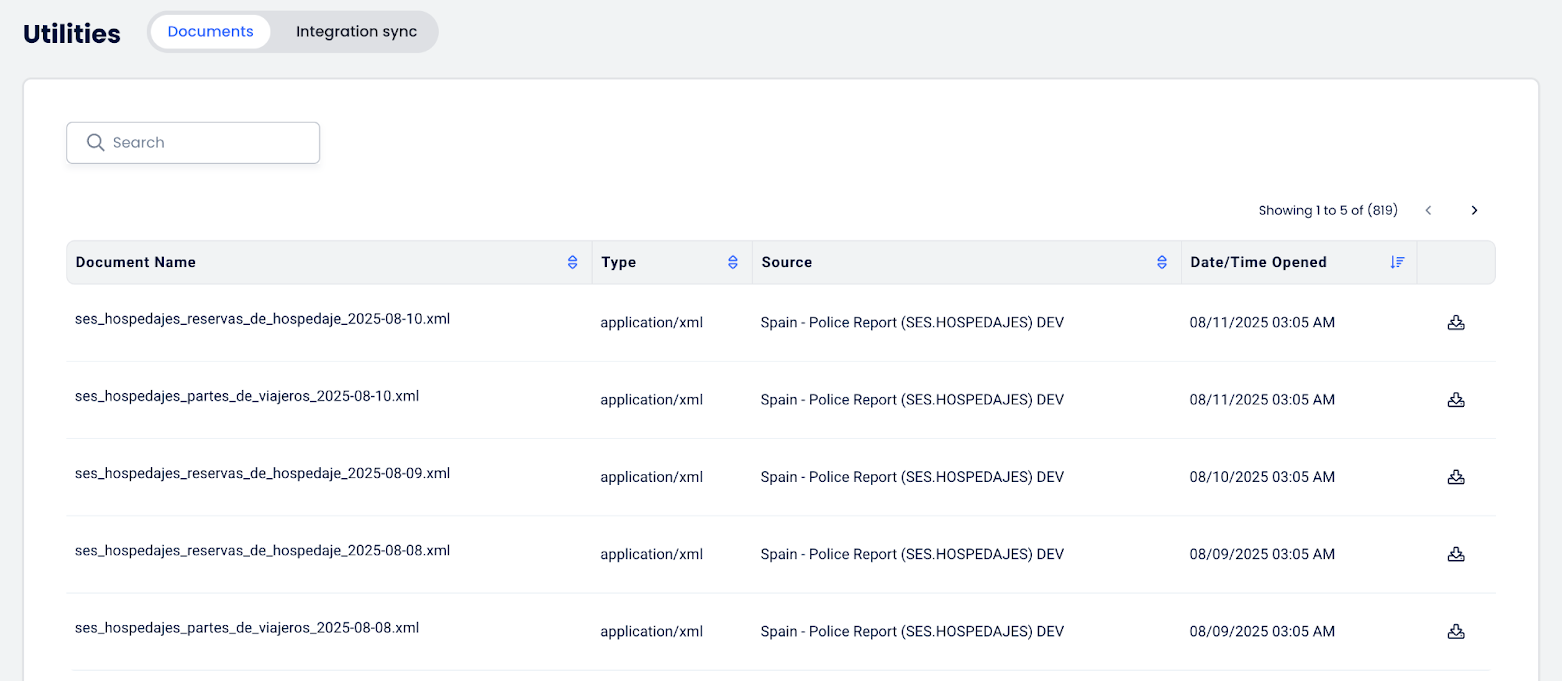Download ses_hospedajes_partes_de_viajeros_2025-08-10.xml file
Screen dimensions: 1562x681
pos(1456,400)
